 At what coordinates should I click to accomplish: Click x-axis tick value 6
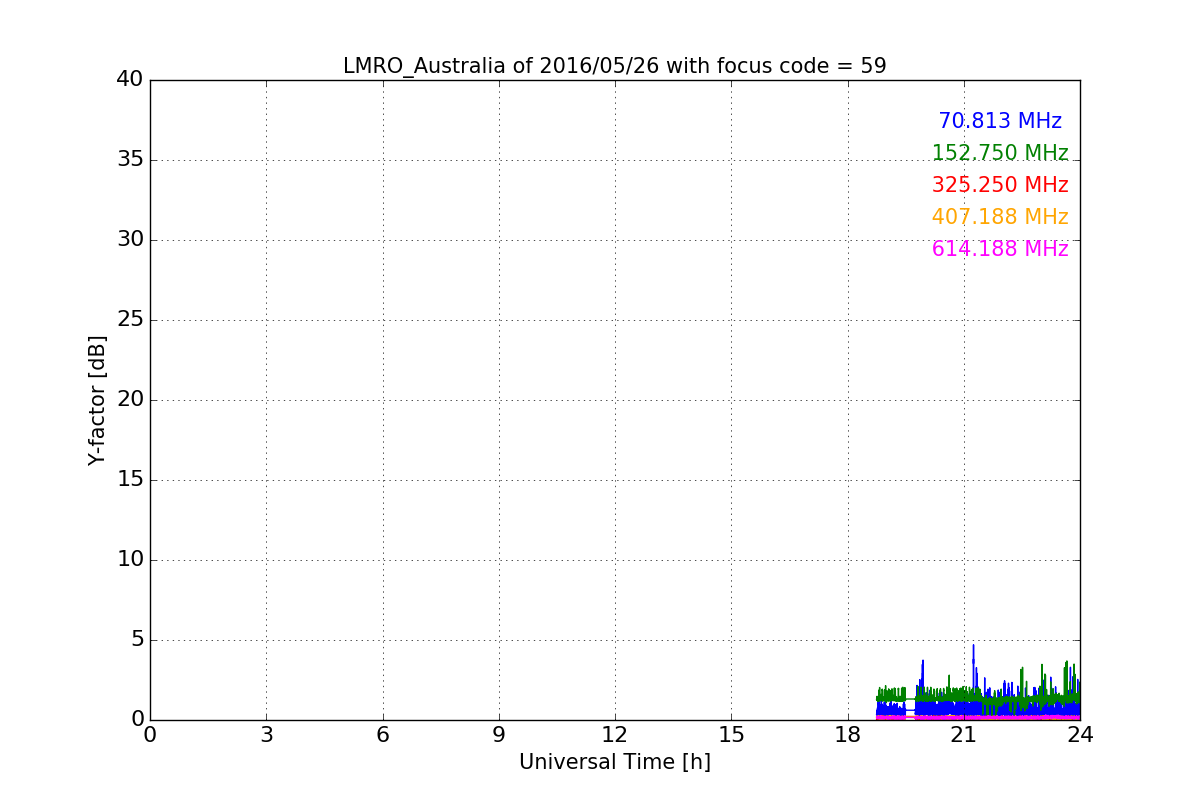coord(382,735)
